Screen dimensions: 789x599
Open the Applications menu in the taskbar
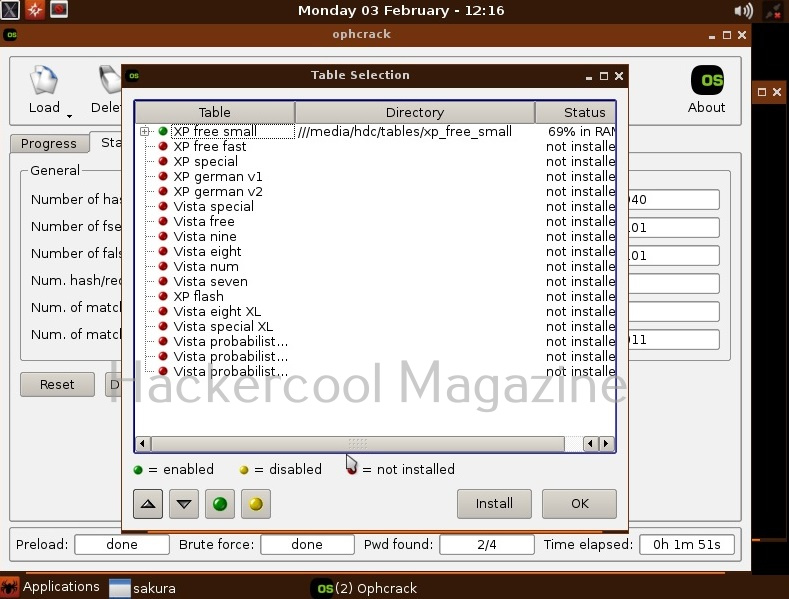50,587
